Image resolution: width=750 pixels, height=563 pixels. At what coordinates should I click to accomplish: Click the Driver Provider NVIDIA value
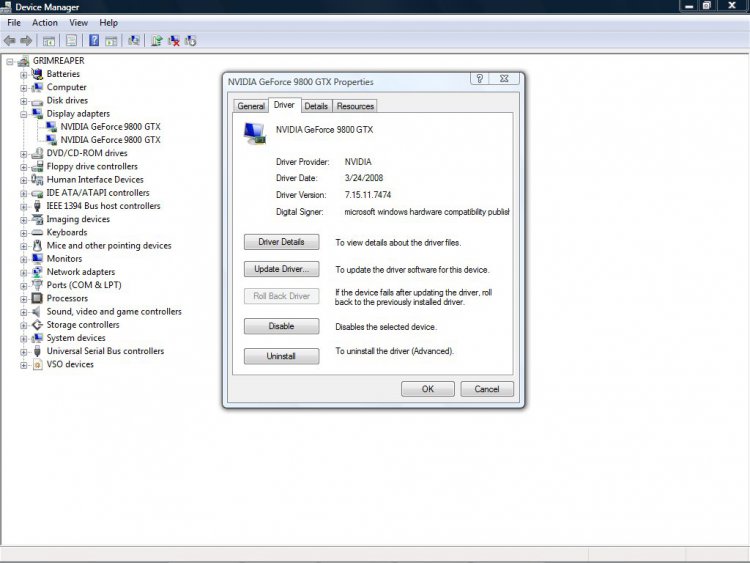[x=358, y=162]
